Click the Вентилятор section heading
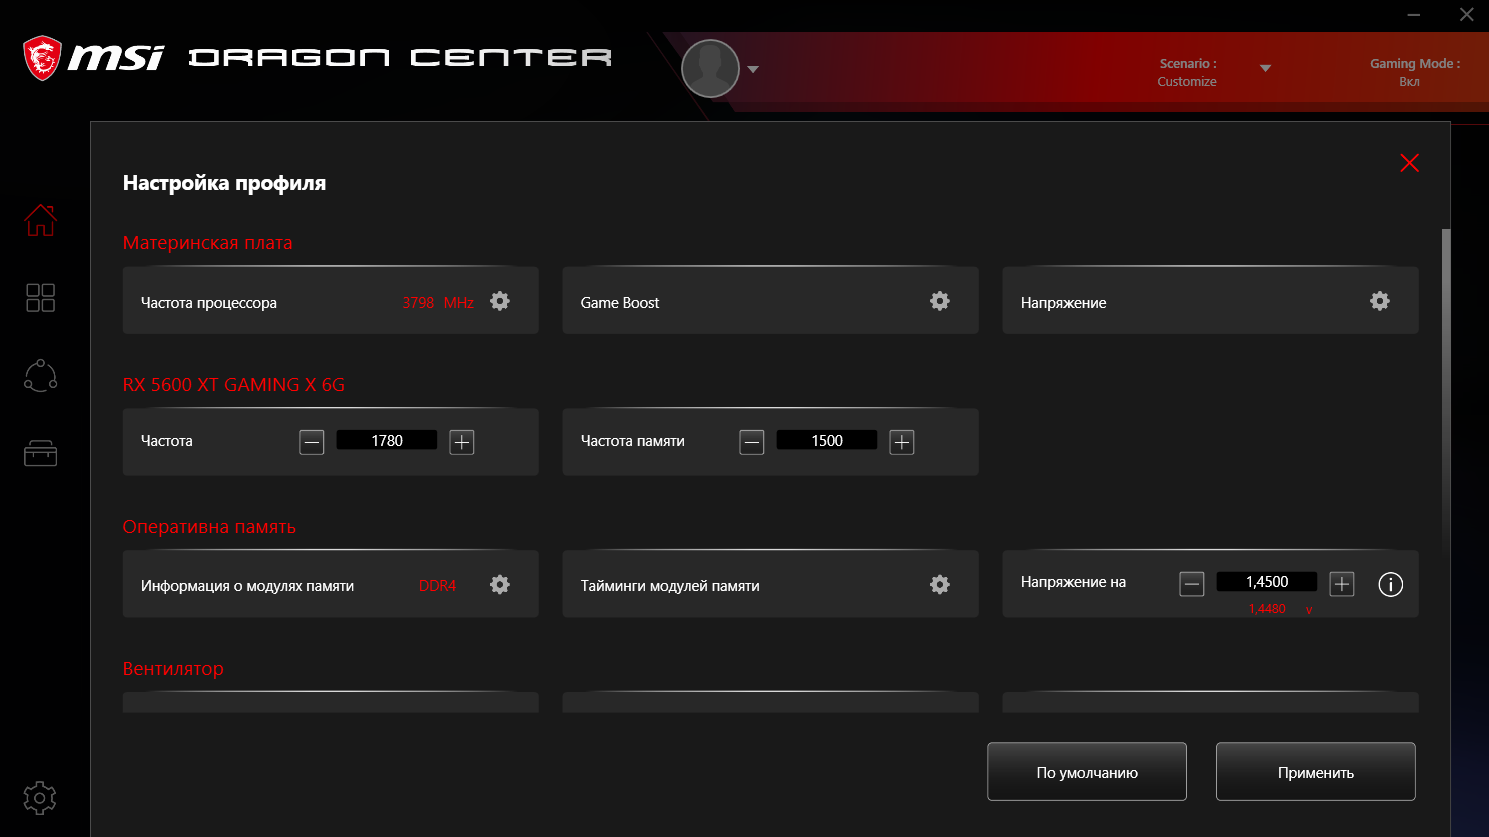1489x837 pixels. pos(173,669)
